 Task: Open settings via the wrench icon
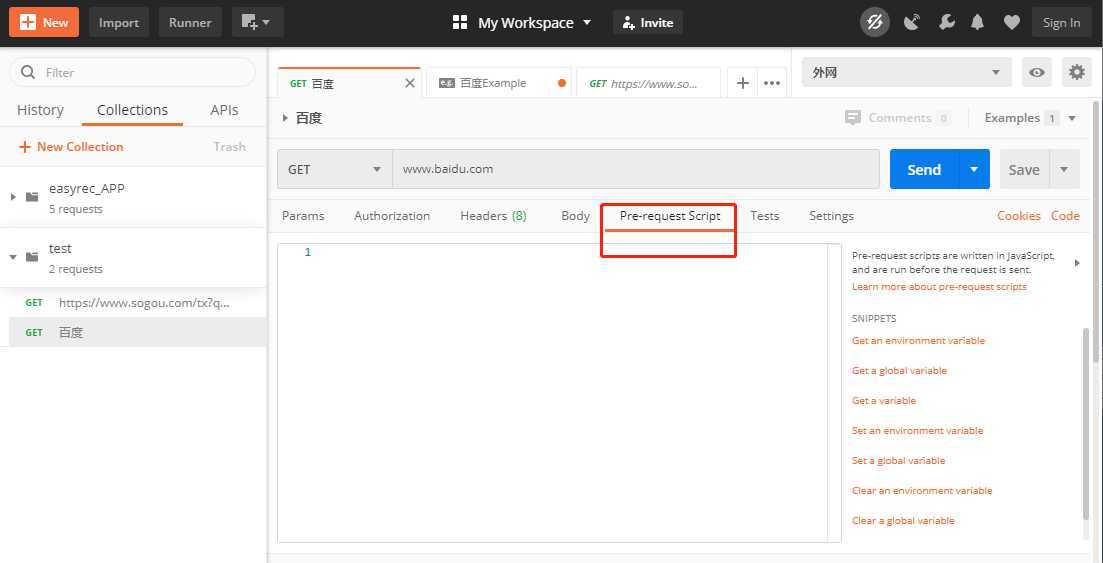click(946, 22)
